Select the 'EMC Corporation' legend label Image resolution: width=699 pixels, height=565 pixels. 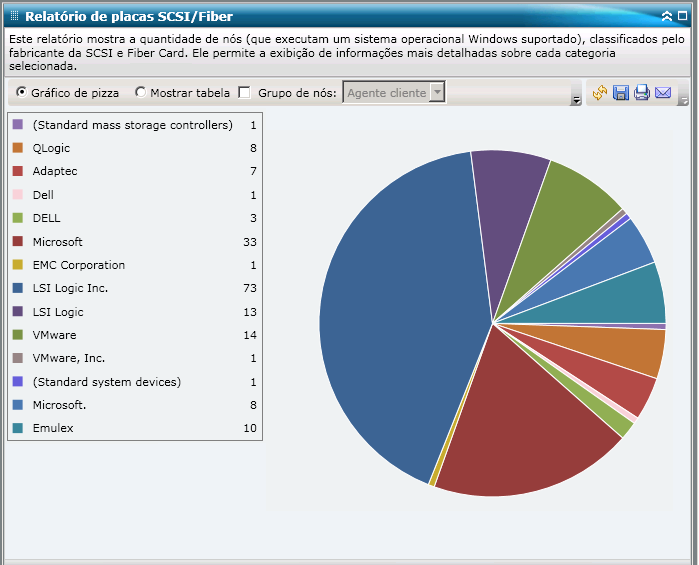coord(79,265)
